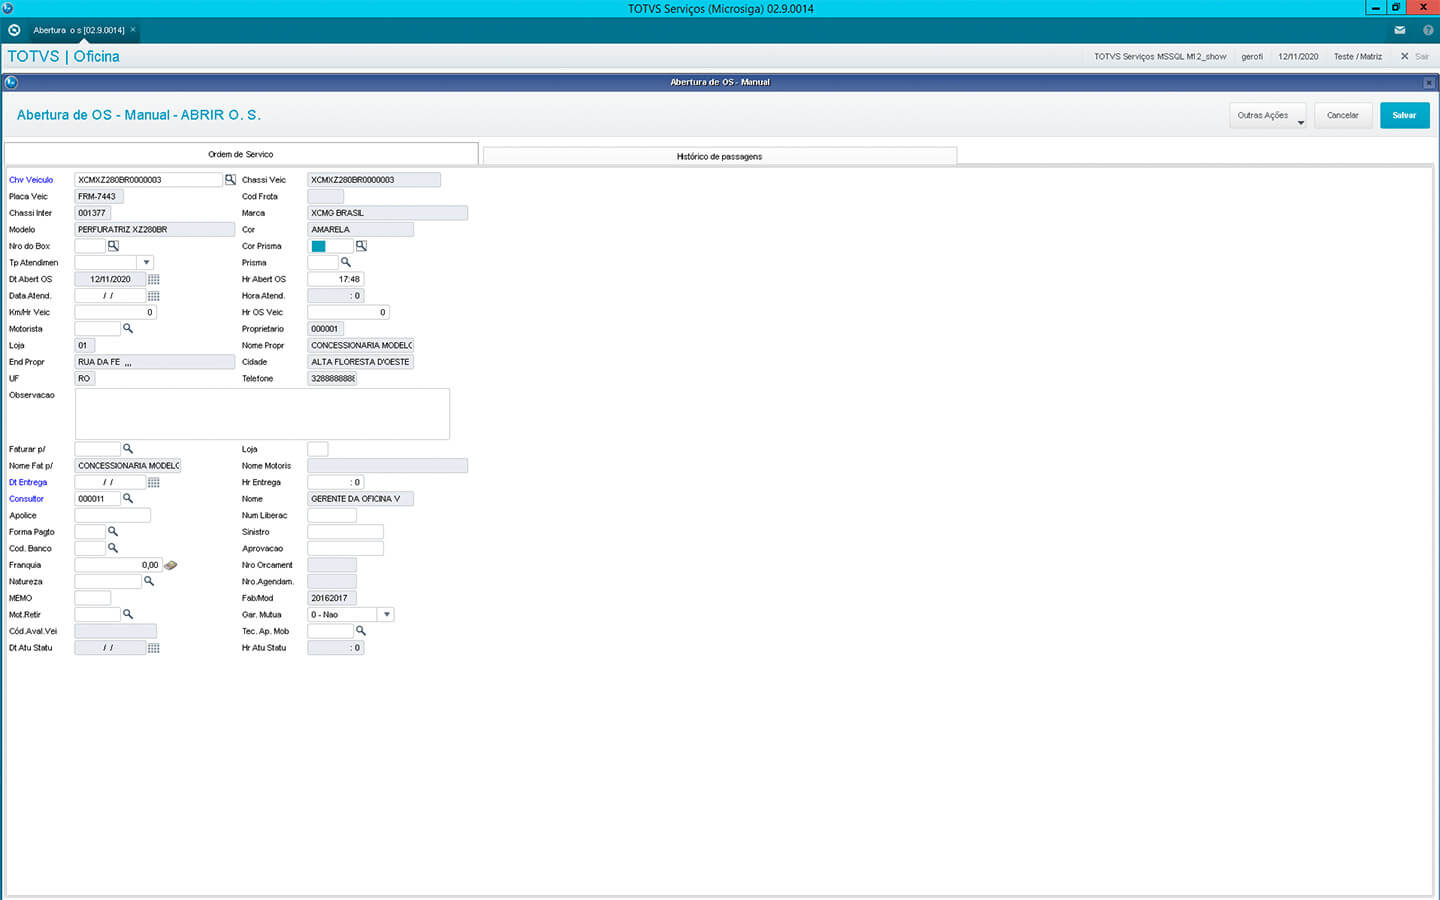Click the mail envelope icon in header
The image size is (1440, 900).
coord(1400,30)
